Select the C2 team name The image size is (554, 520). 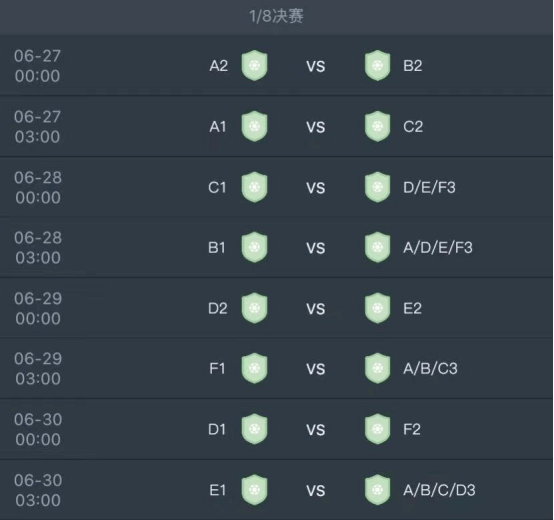coord(413,126)
